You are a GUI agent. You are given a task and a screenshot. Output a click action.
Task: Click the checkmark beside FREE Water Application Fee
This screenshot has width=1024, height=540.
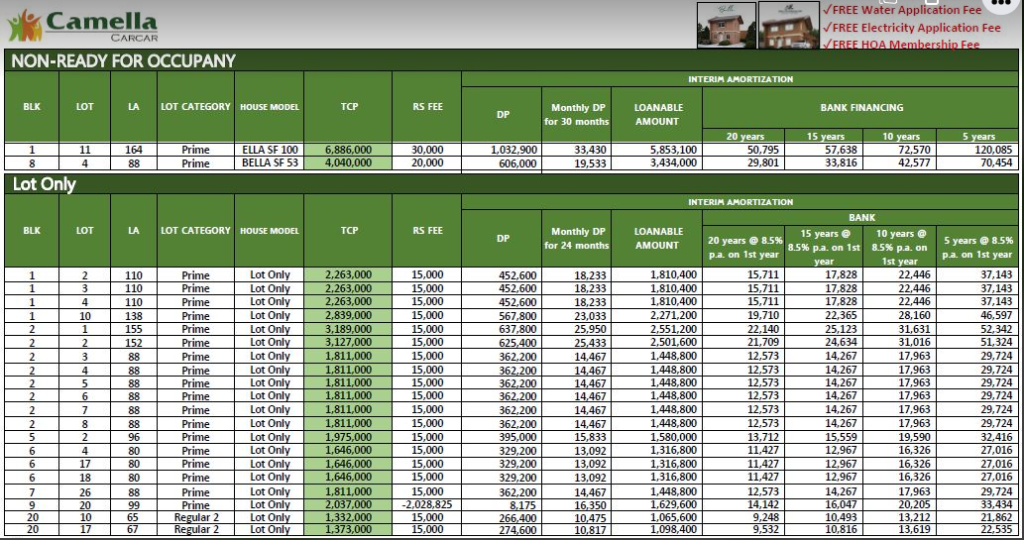click(827, 10)
